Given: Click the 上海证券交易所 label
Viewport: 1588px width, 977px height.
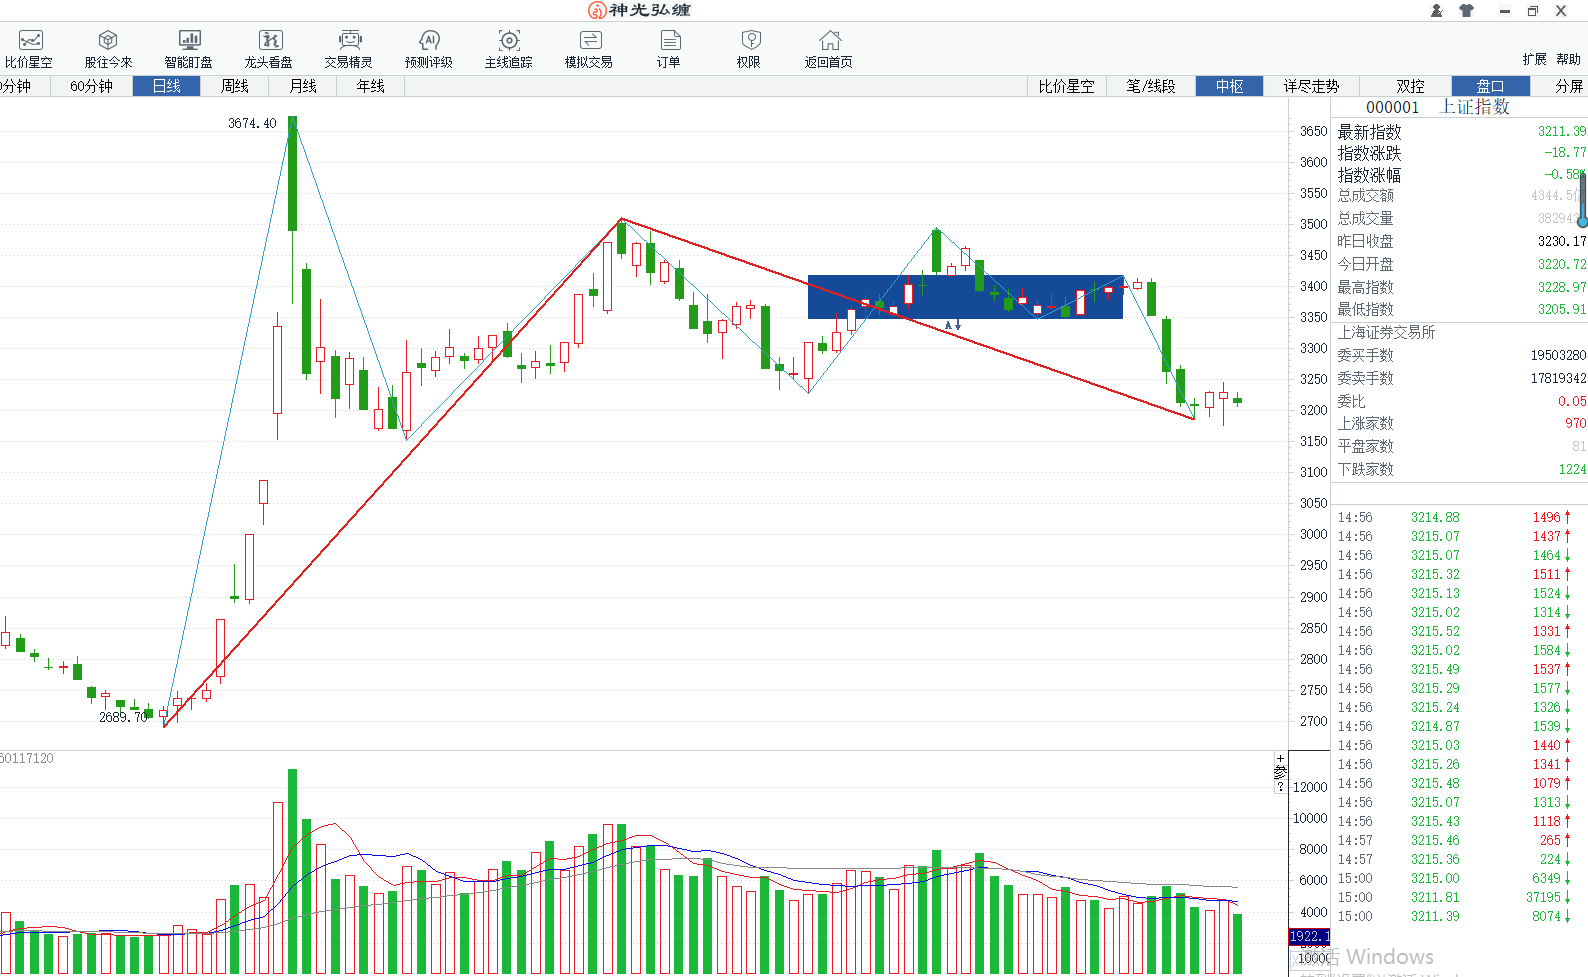Looking at the screenshot, I should [x=1386, y=332].
